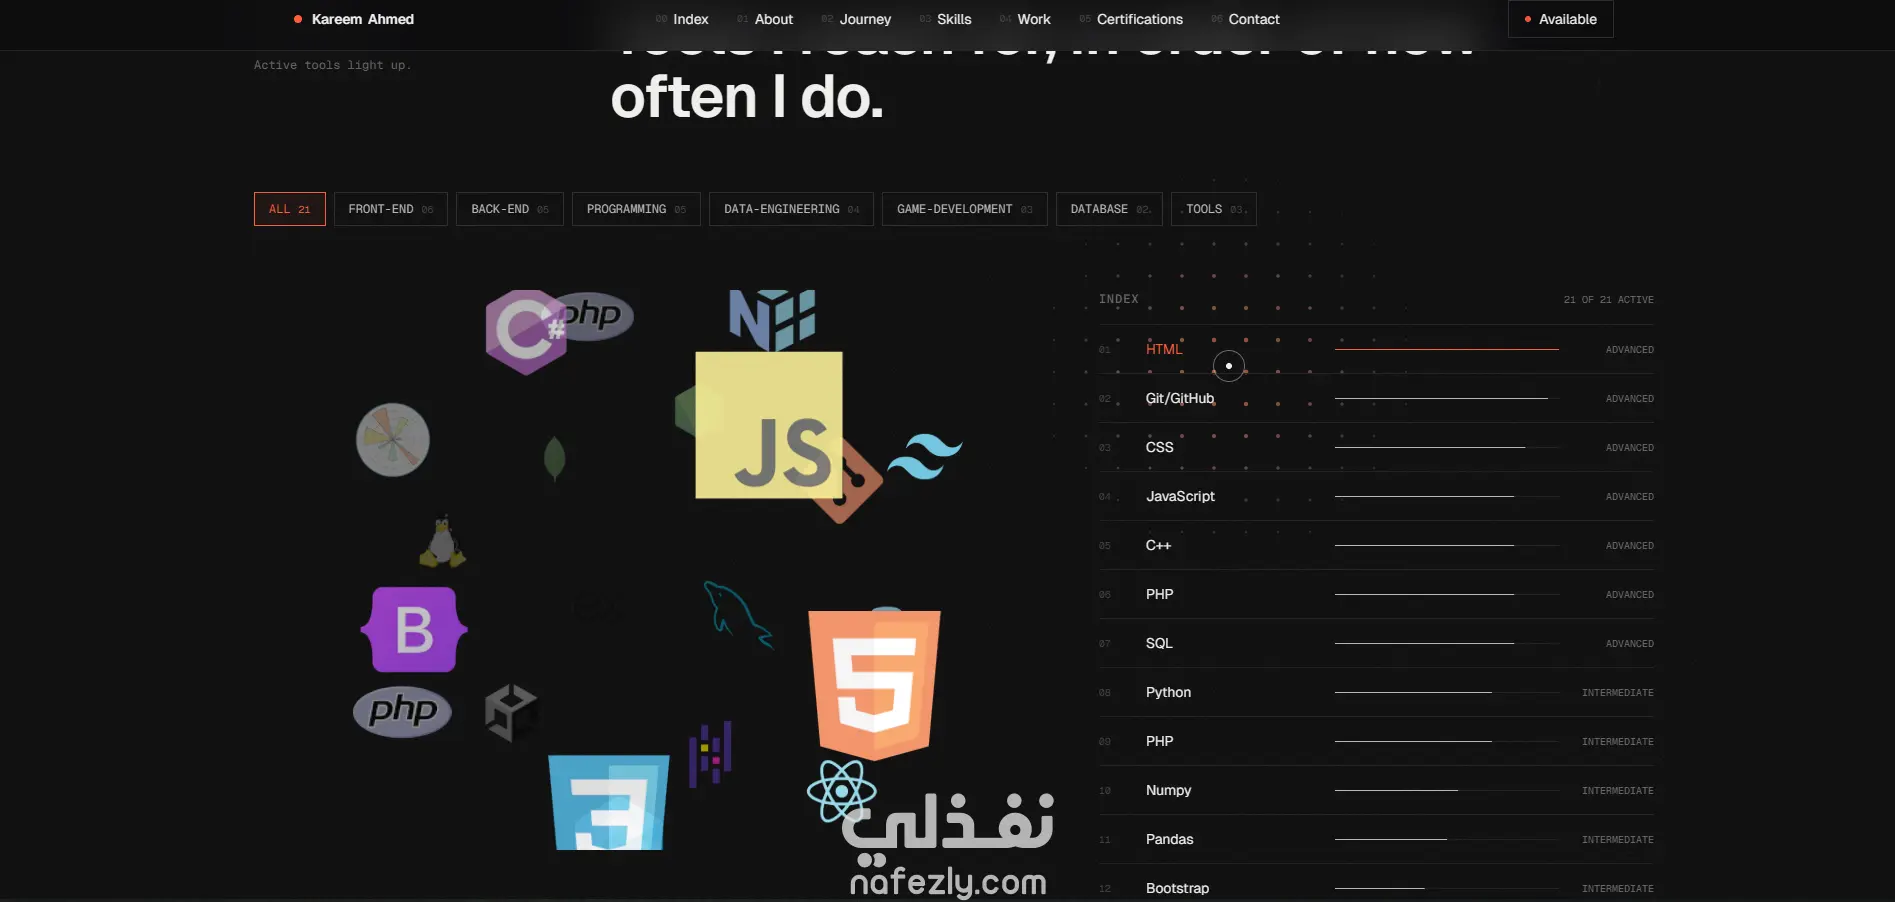The image size is (1895, 902).
Task: Navigate to the Journey section
Action: pyautogui.click(x=856, y=19)
